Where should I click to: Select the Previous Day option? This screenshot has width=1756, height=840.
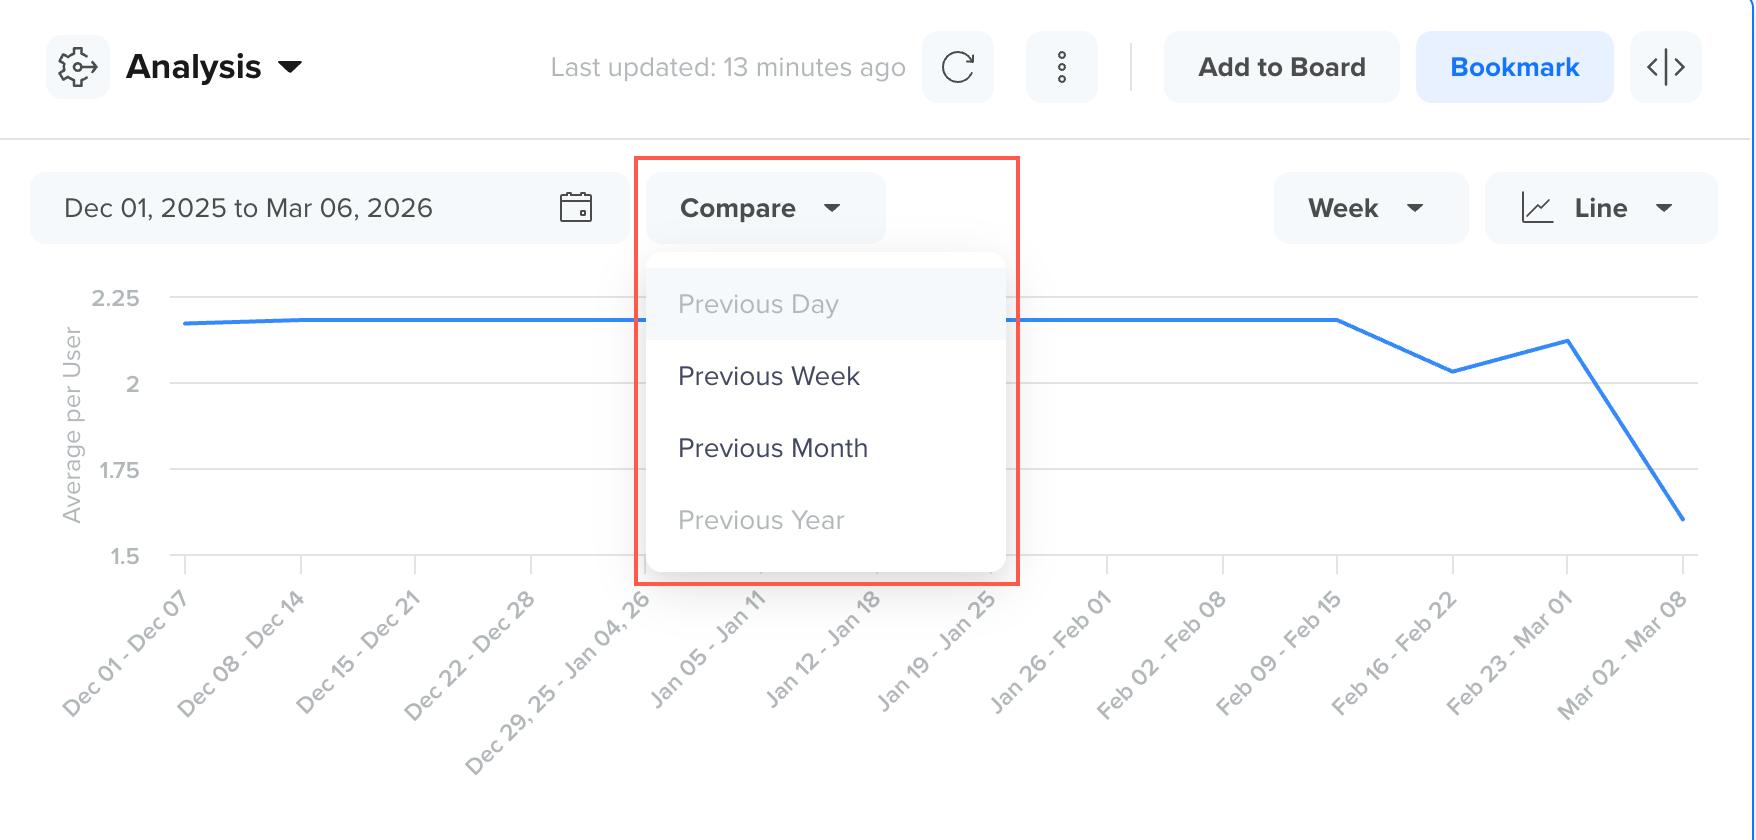point(758,304)
